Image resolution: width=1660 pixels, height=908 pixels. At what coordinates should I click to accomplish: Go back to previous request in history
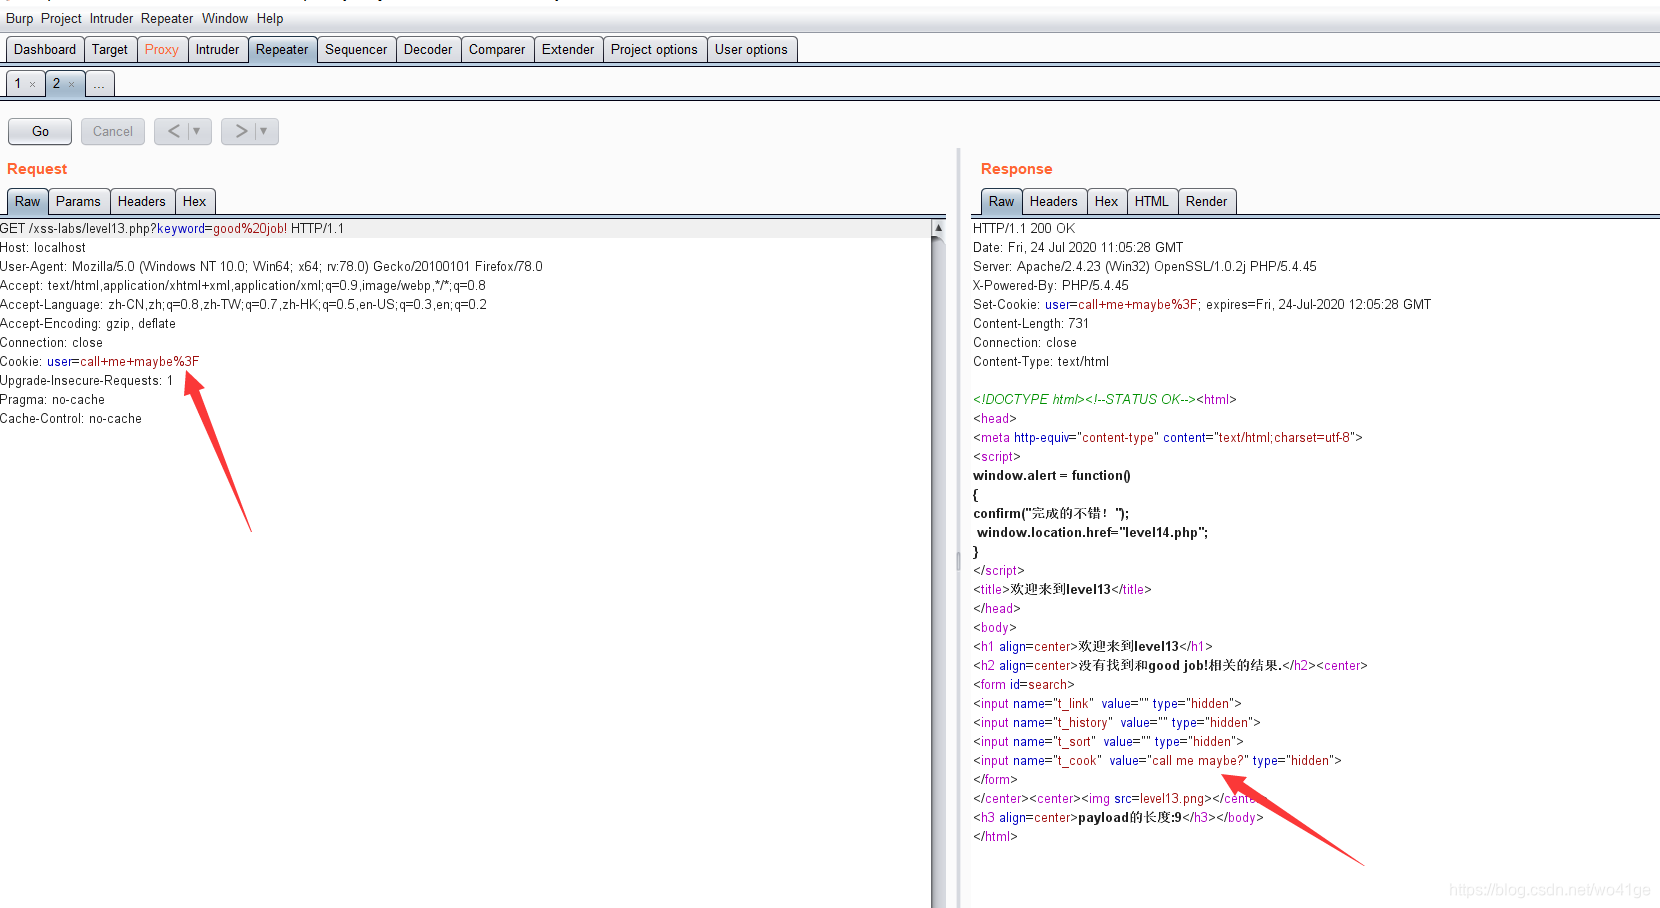click(173, 131)
